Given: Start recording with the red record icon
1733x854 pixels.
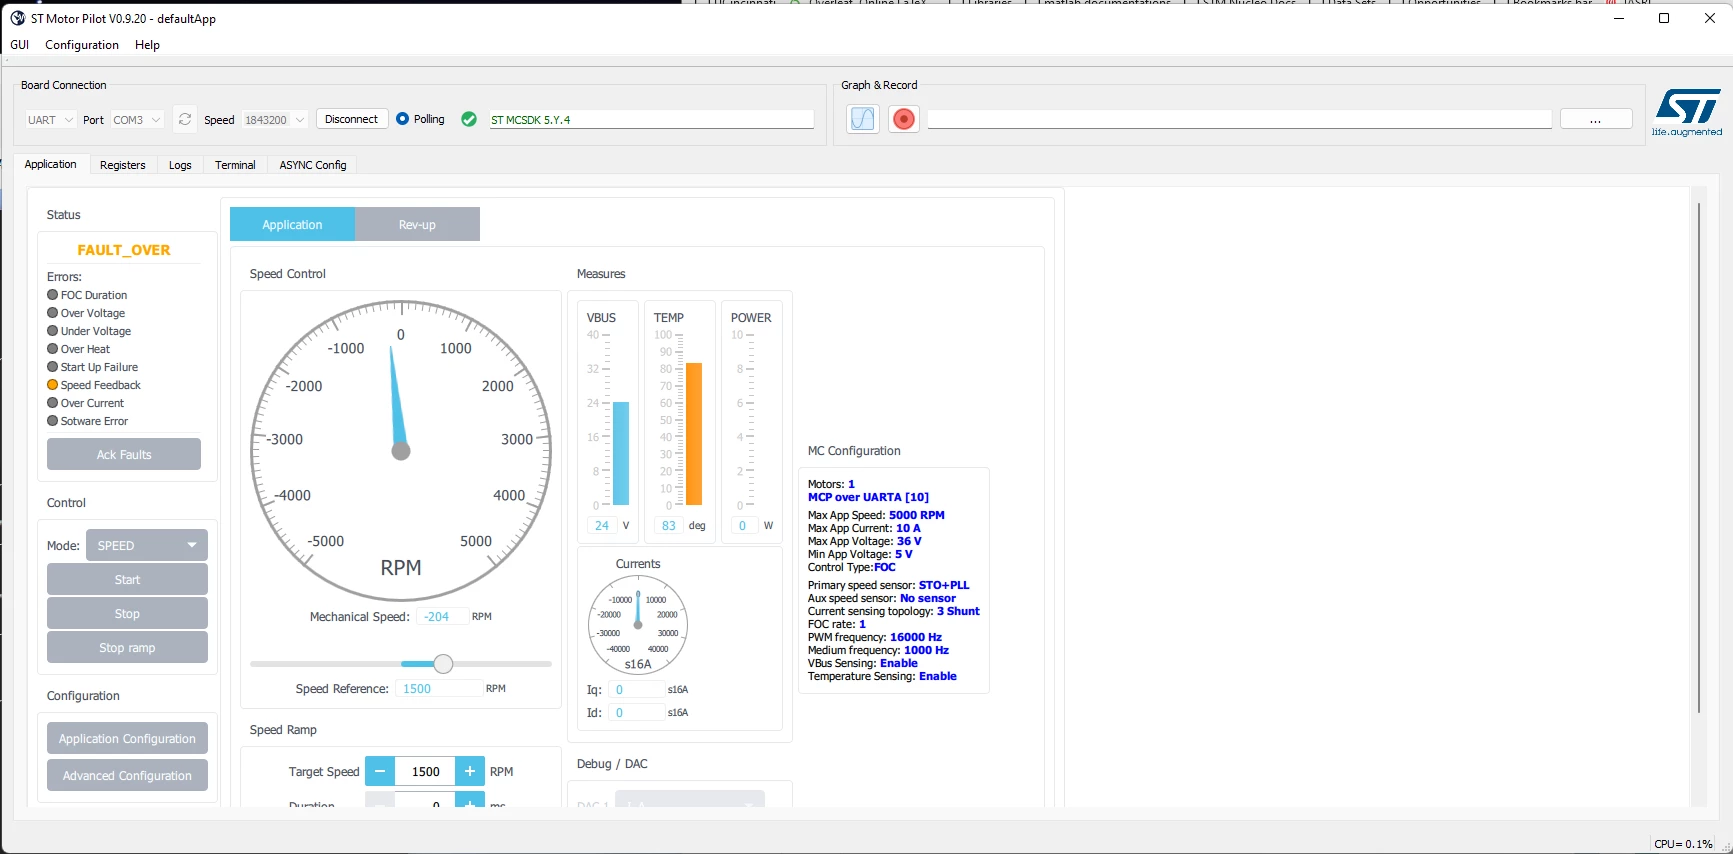Looking at the screenshot, I should pos(904,119).
